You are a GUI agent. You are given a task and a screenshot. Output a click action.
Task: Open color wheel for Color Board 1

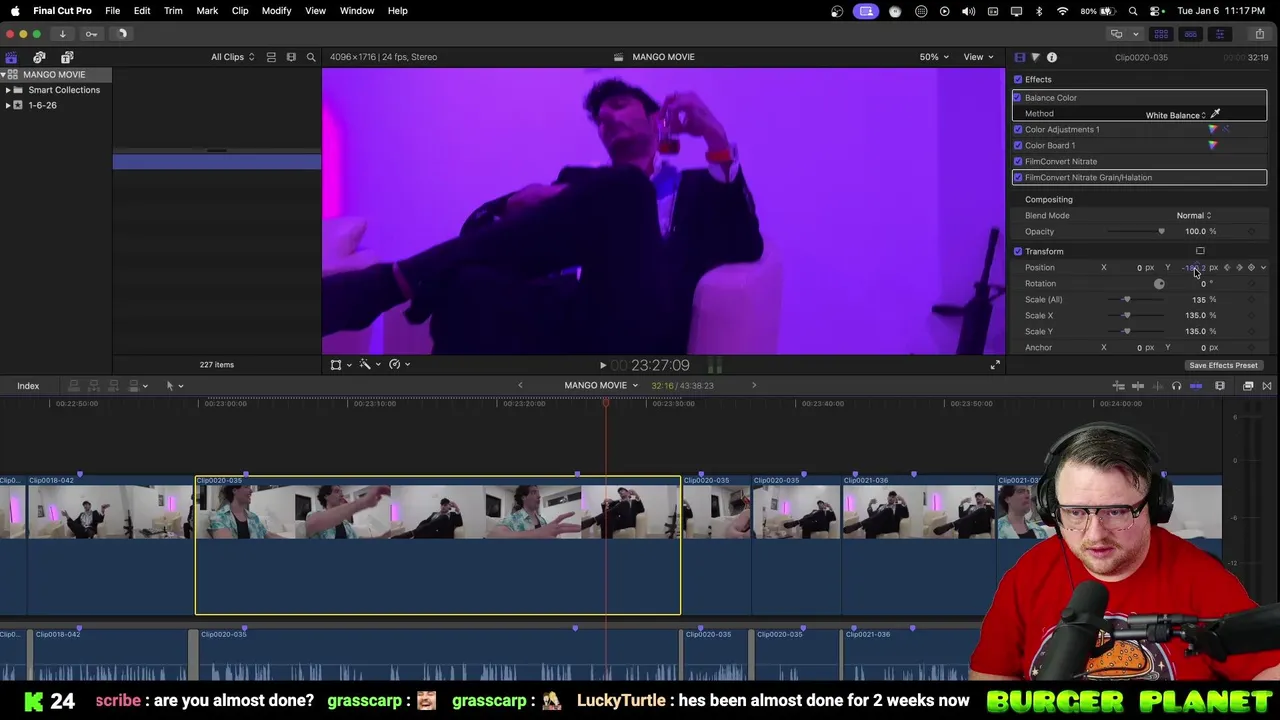click(x=1213, y=145)
